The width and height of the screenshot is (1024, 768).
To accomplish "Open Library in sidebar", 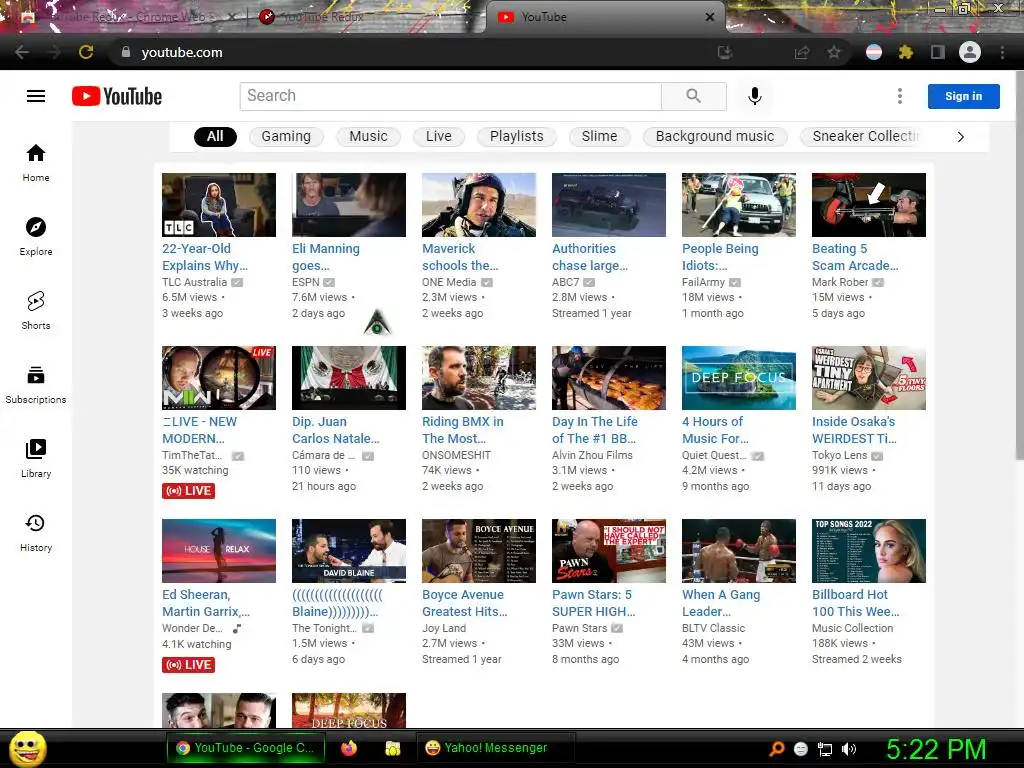I will [36, 458].
